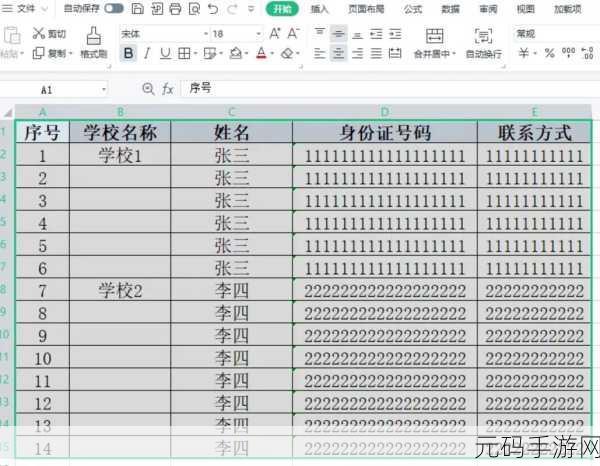
Task: Click the 合并居中 merge and center button
Action: coord(435,43)
